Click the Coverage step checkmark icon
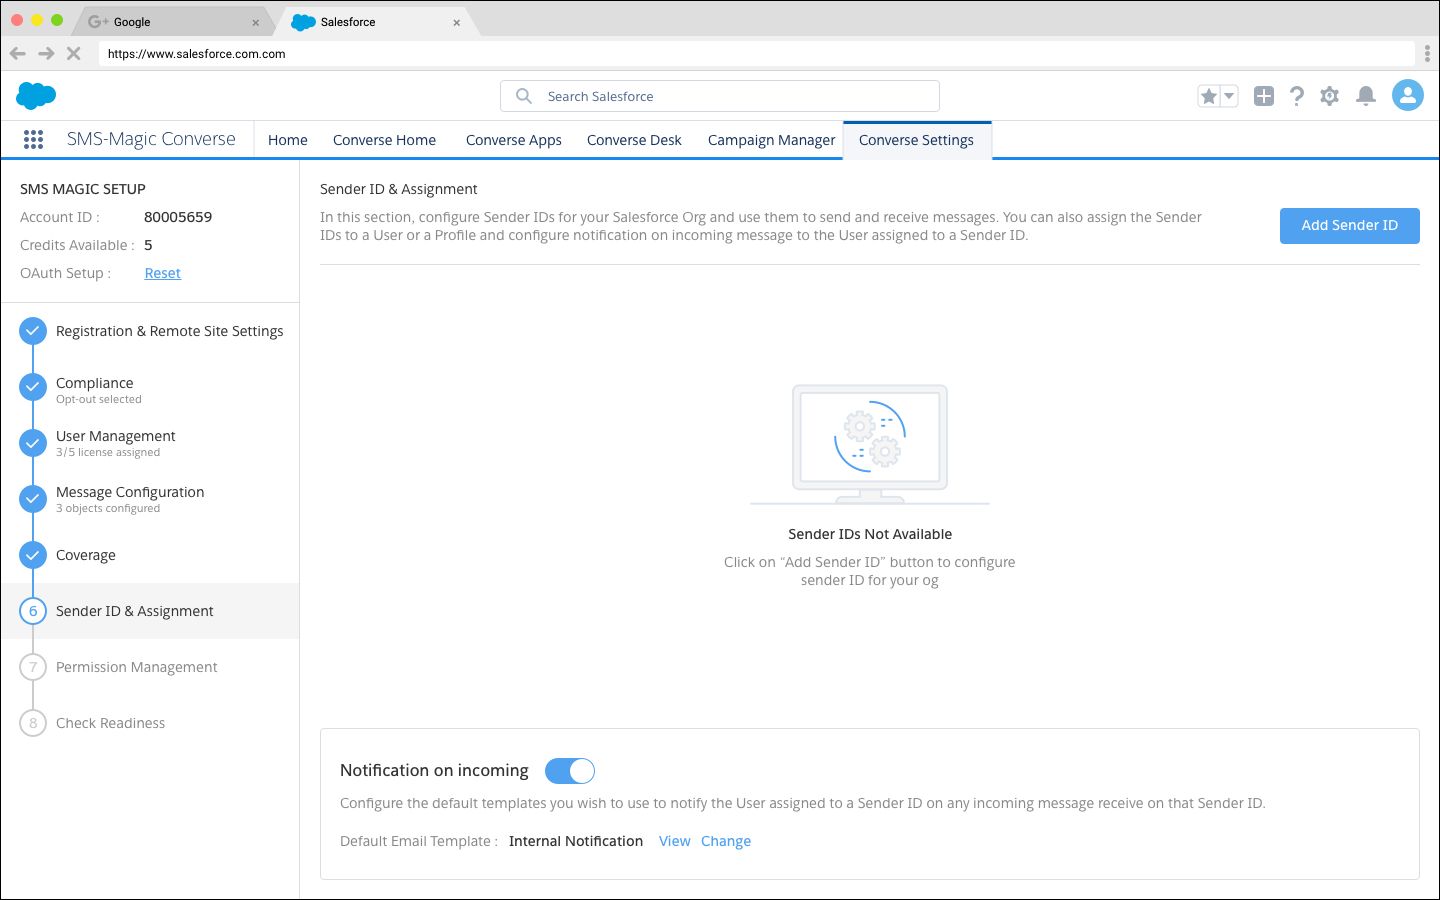Screen dimensions: 1440x900 point(33,555)
